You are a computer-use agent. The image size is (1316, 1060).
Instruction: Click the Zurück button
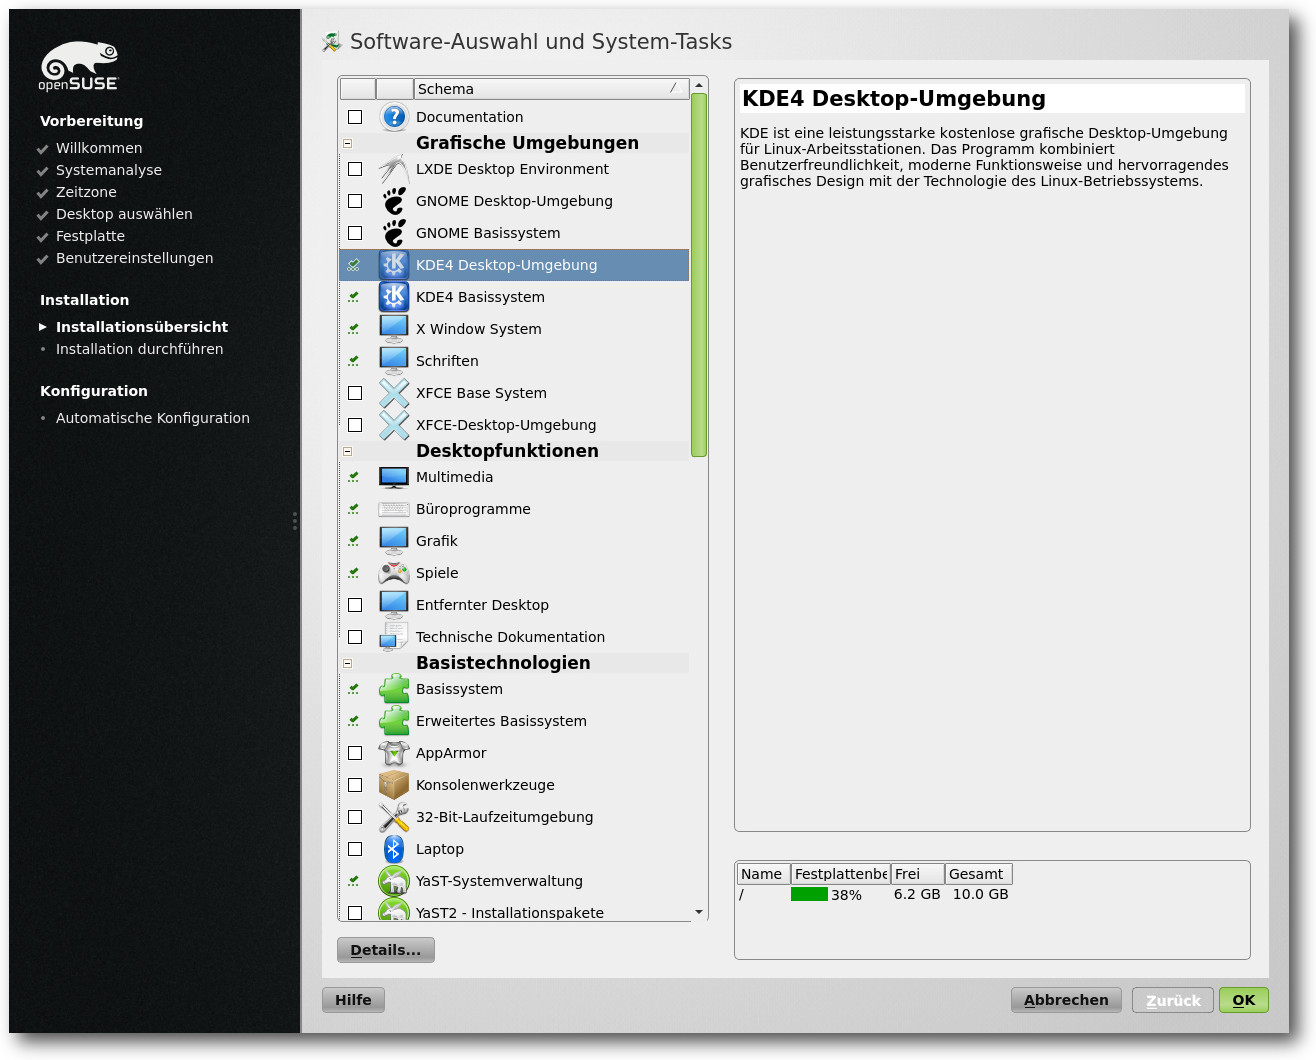(x=1173, y=1000)
